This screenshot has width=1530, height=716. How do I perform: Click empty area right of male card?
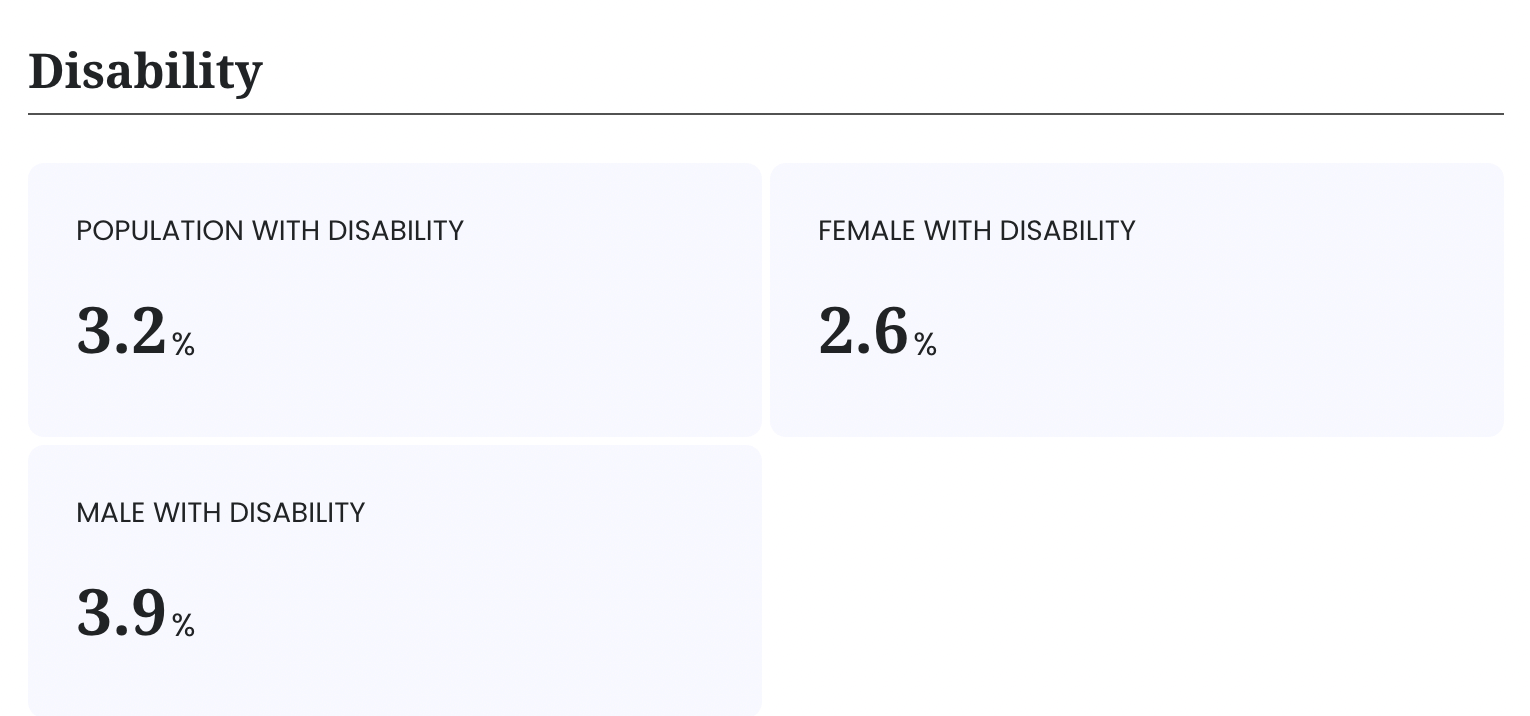(1137, 581)
